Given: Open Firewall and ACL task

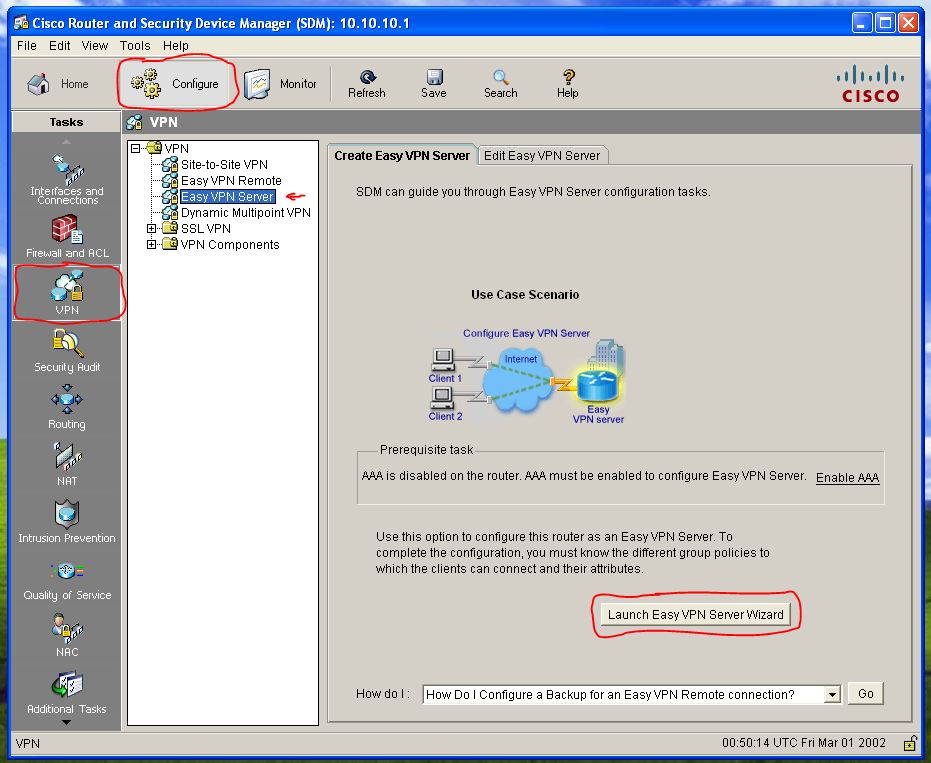Looking at the screenshot, I should tap(66, 236).
